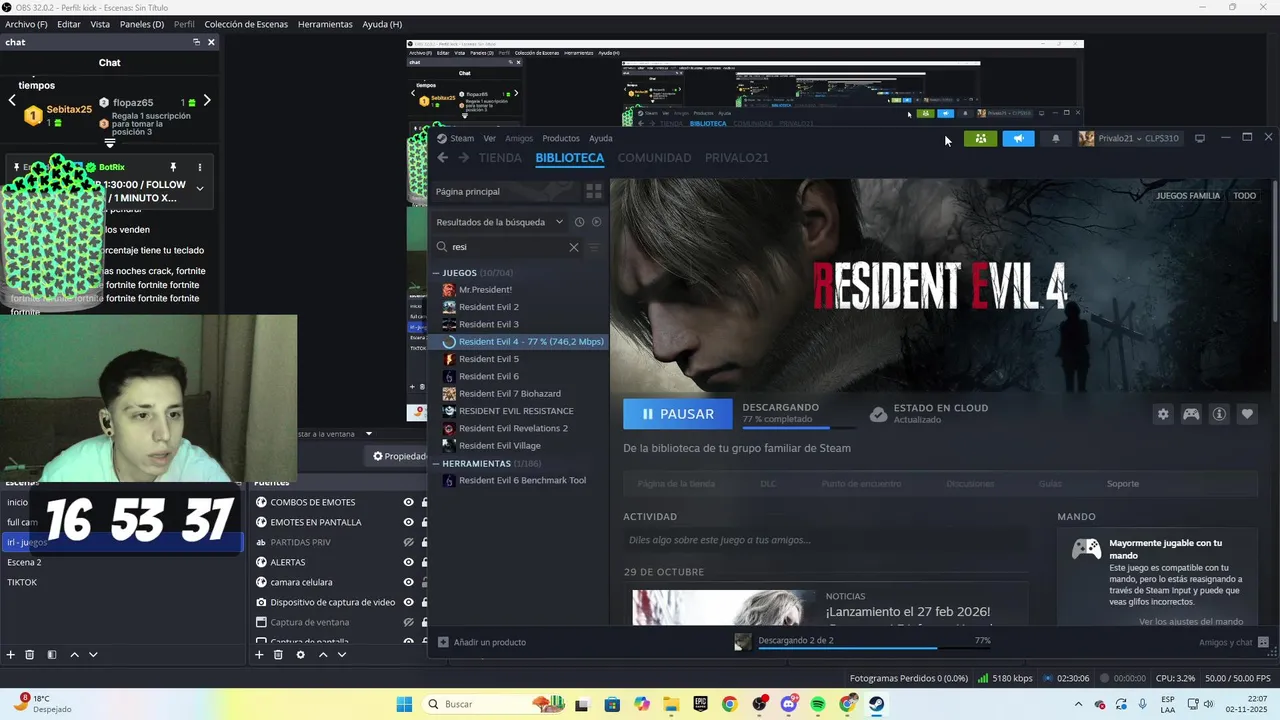Collapse HERRAMIENTAS category in Steam library
Image resolution: width=1280 pixels, height=720 pixels.
(x=437, y=464)
